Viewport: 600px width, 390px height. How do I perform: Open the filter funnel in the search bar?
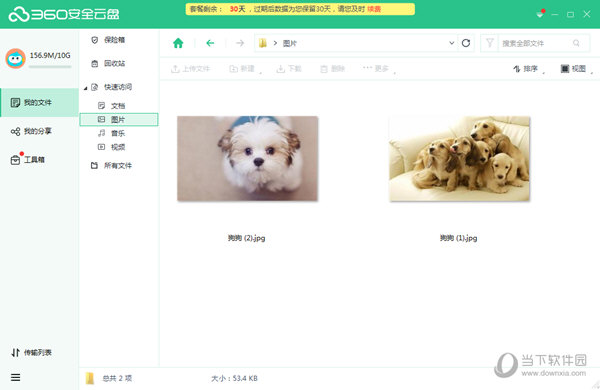point(489,43)
